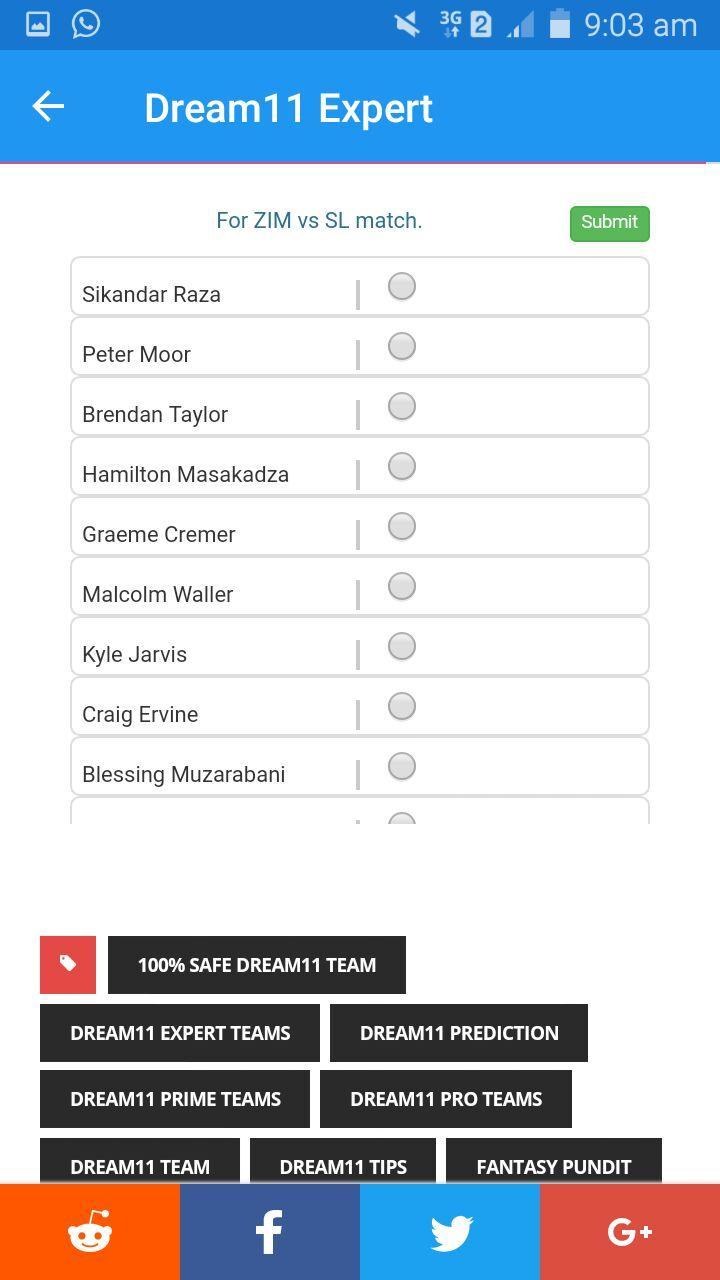Open the WhatsApp notification icon

[x=86, y=23]
